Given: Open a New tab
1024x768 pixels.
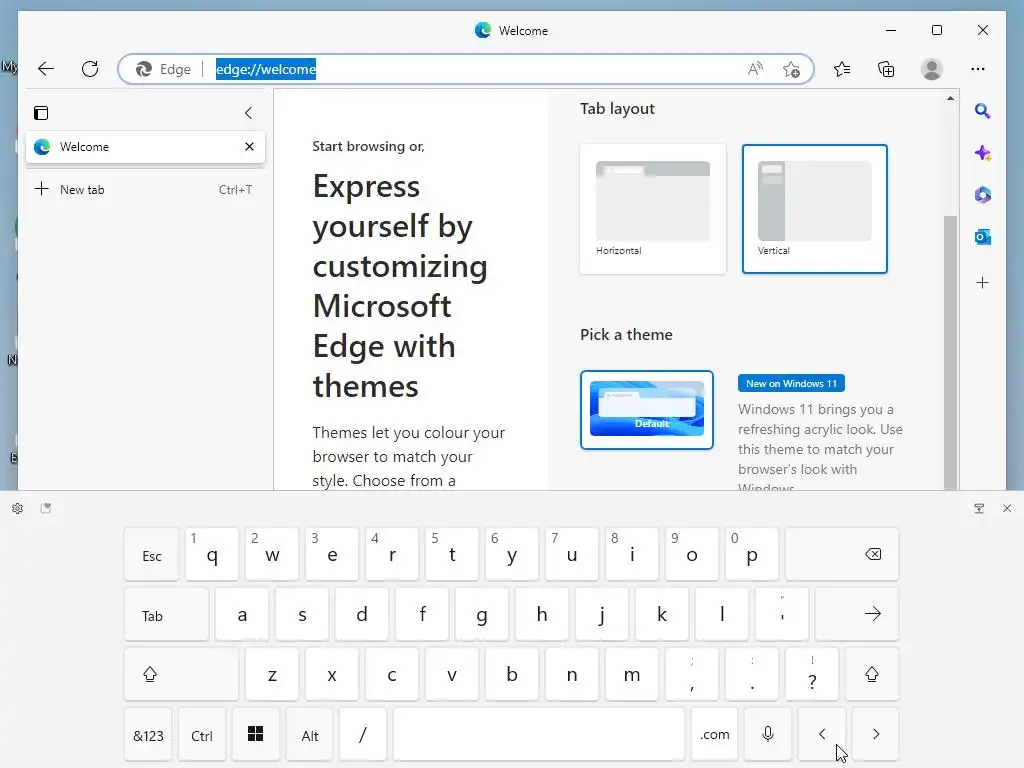Looking at the screenshot, I should [x=145, y=189].
